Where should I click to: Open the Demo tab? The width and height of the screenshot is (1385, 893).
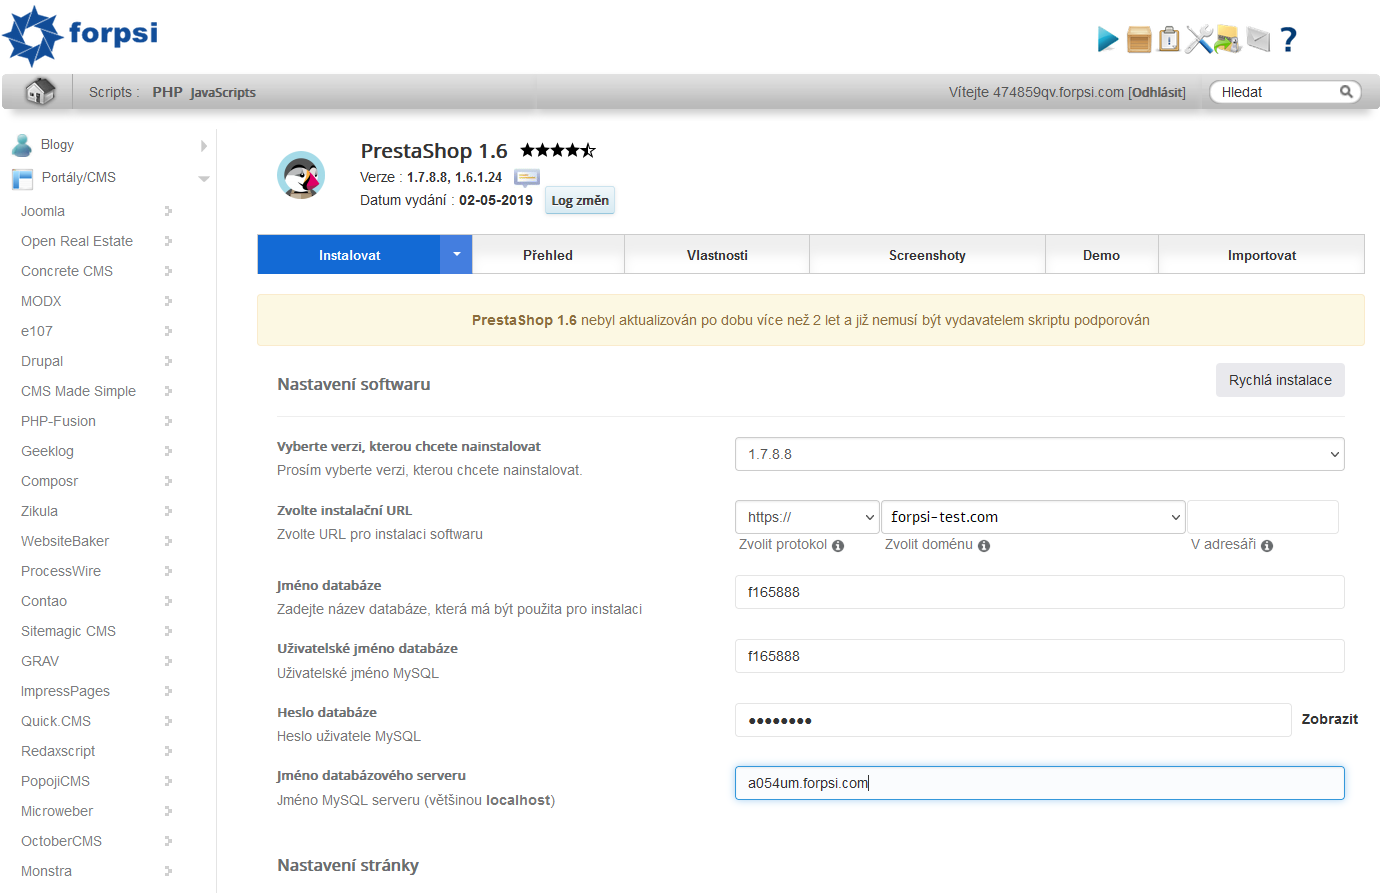(x=1101, y=255)
